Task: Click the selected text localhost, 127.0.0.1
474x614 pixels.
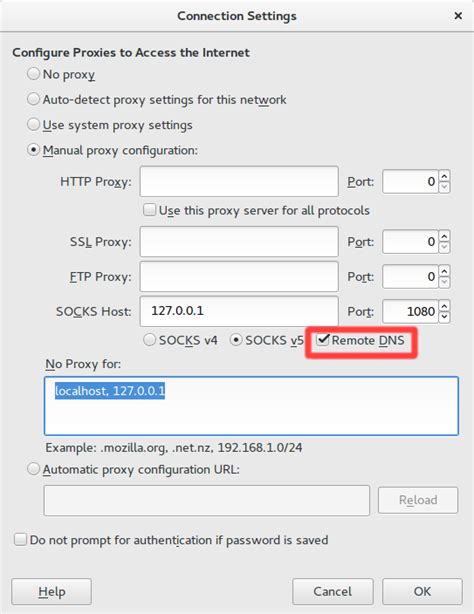Action: coord(110,391)
